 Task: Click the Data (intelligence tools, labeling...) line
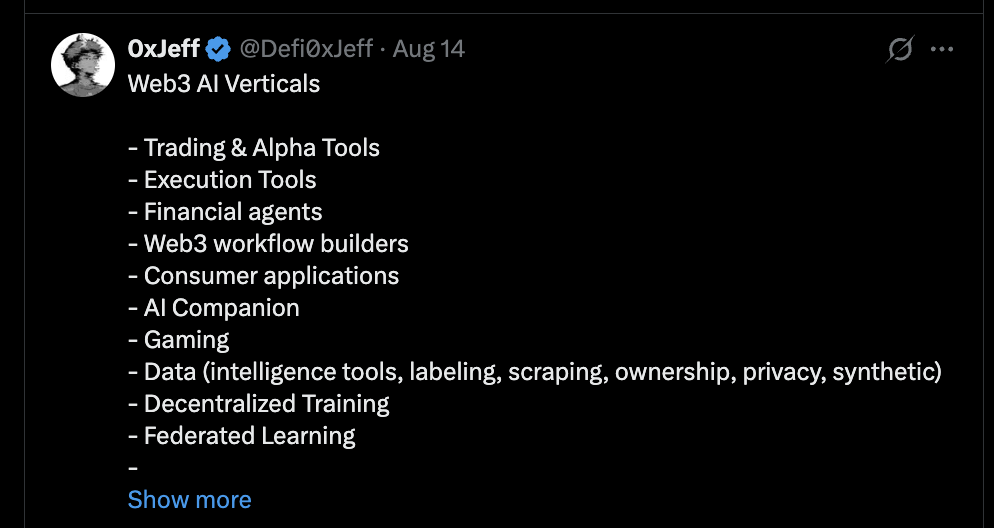(x=534, y=372)
